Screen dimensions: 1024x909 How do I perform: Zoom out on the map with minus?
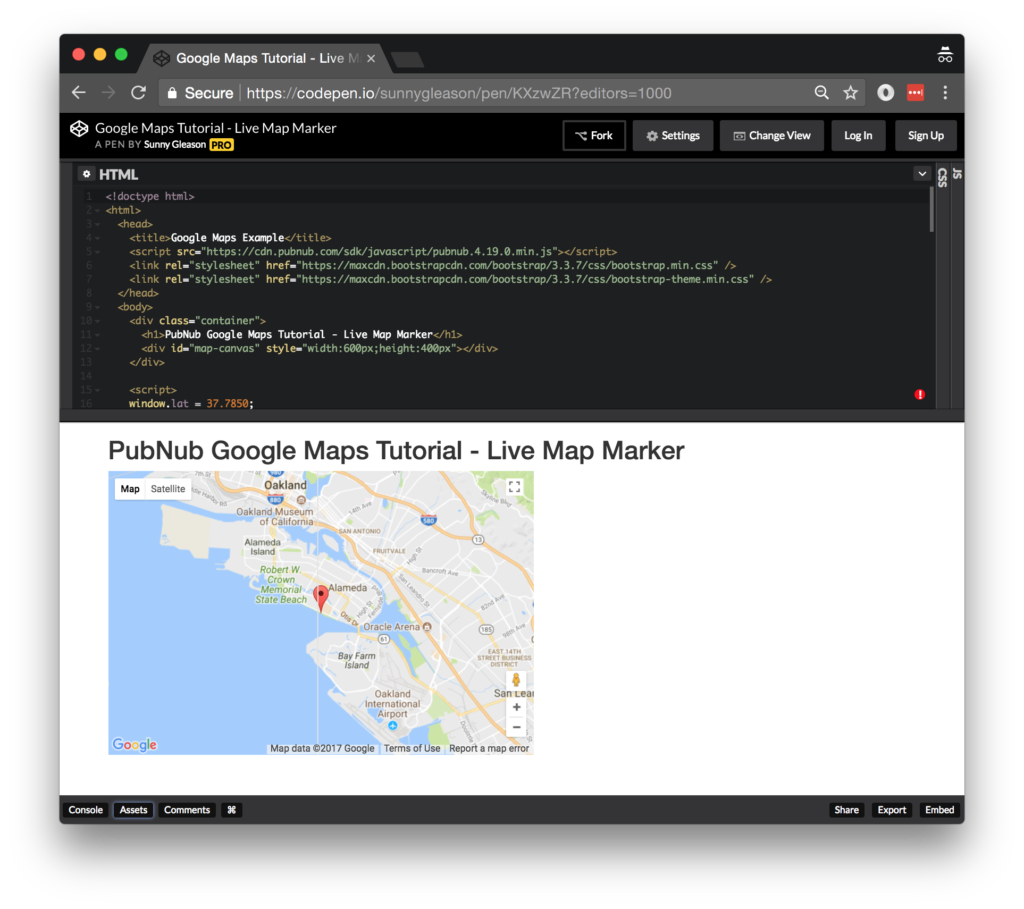(517, 727)
